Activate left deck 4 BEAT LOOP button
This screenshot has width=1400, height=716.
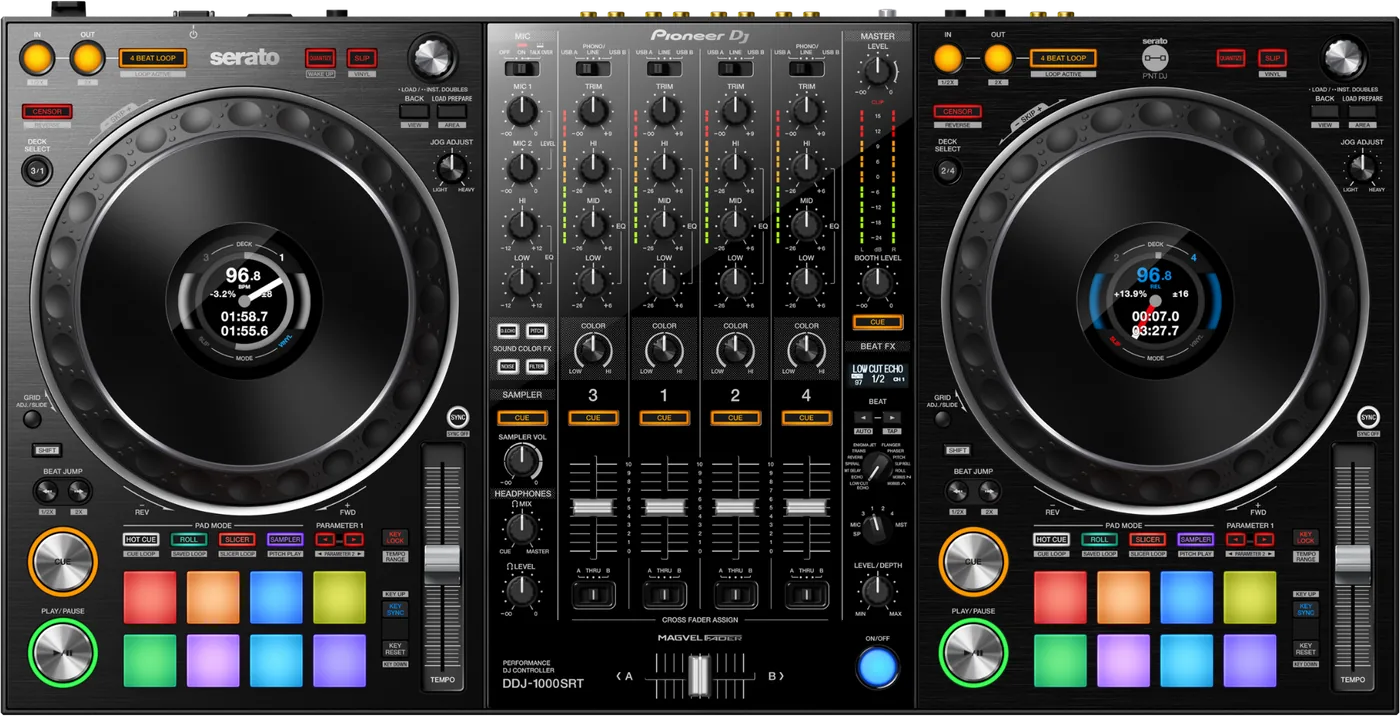[153, 59]
